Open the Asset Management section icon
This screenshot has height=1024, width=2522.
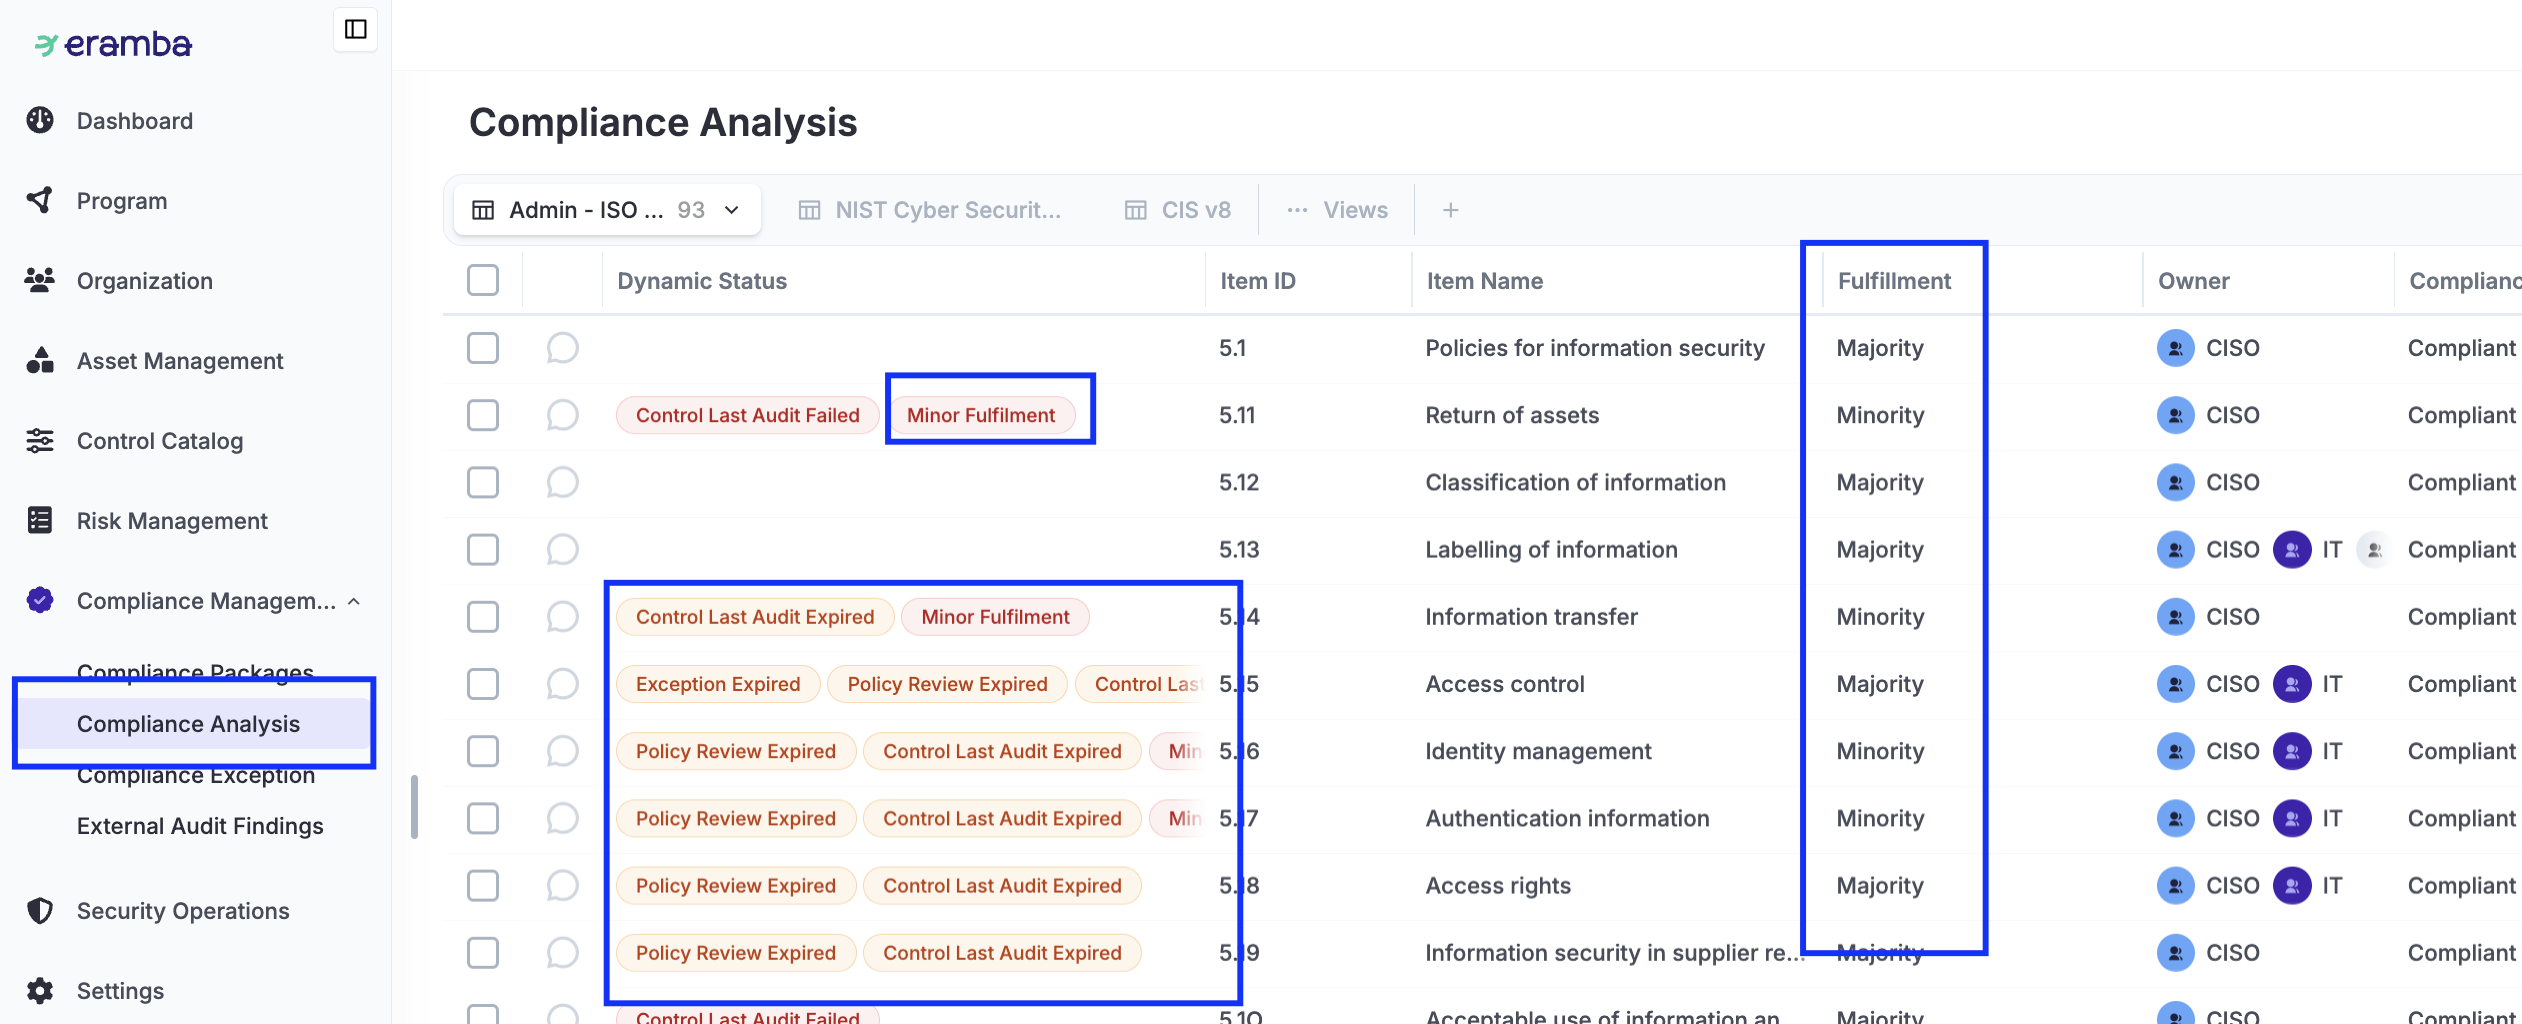pos(40,360)
